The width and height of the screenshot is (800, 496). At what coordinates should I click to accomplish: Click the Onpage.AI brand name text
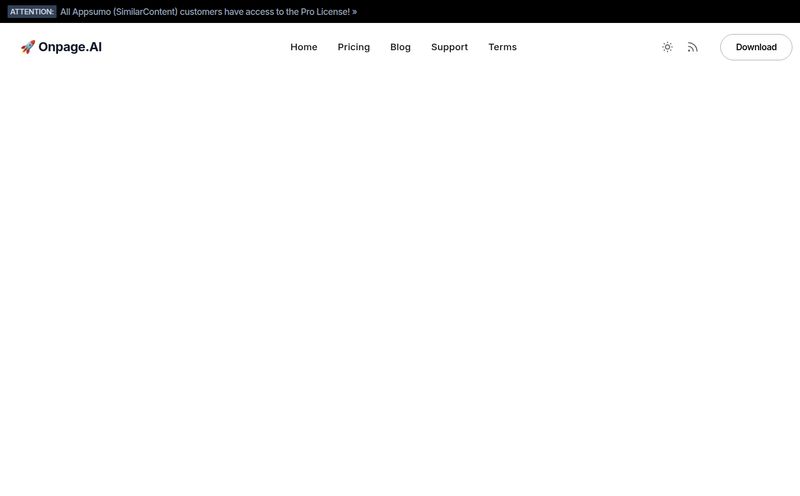(70, 47)
